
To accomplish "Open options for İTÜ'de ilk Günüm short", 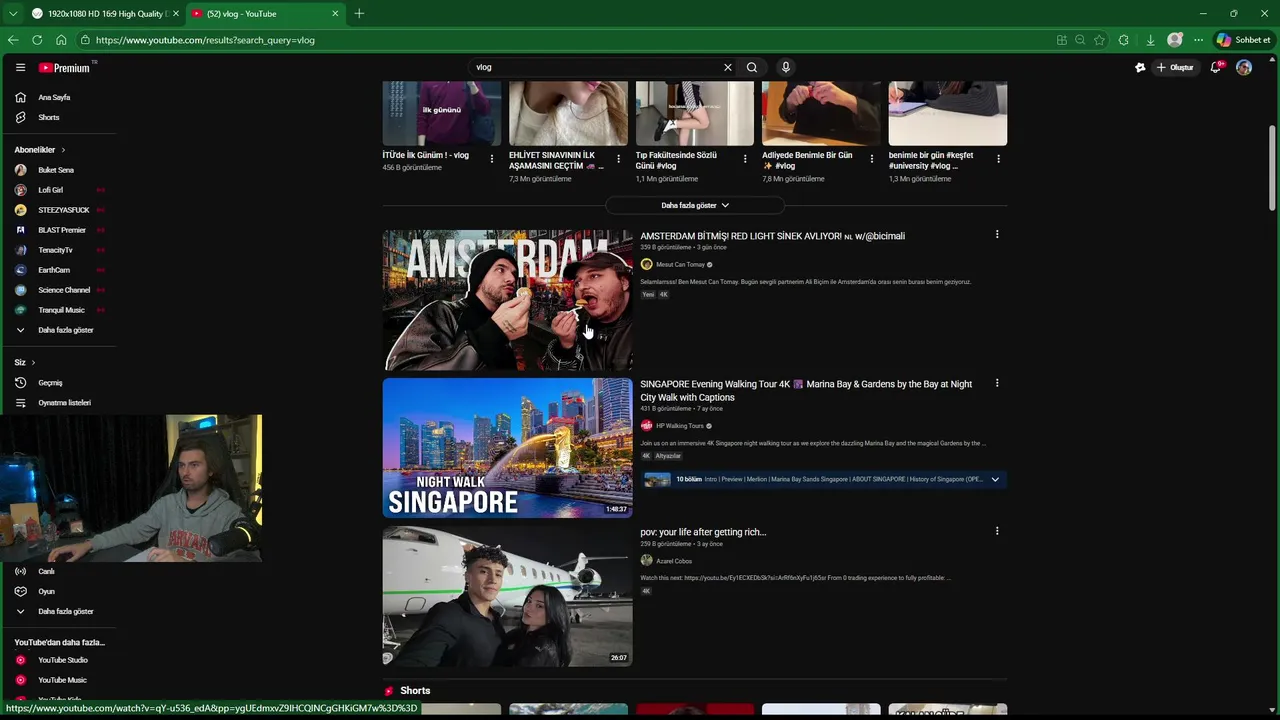I will (491, 158).
